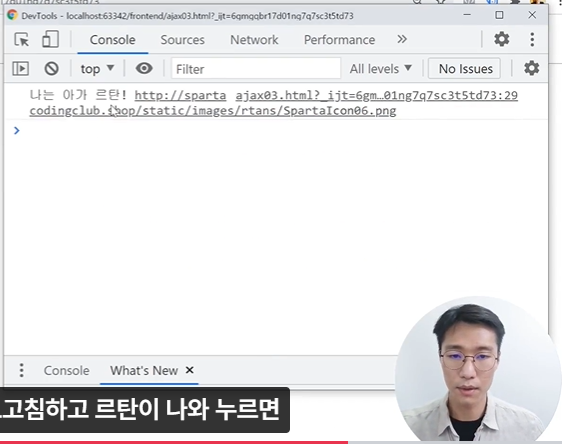Open the Customize DevTools three-dot menu
This screenshot has height=444, width=562.
point(532,39)
